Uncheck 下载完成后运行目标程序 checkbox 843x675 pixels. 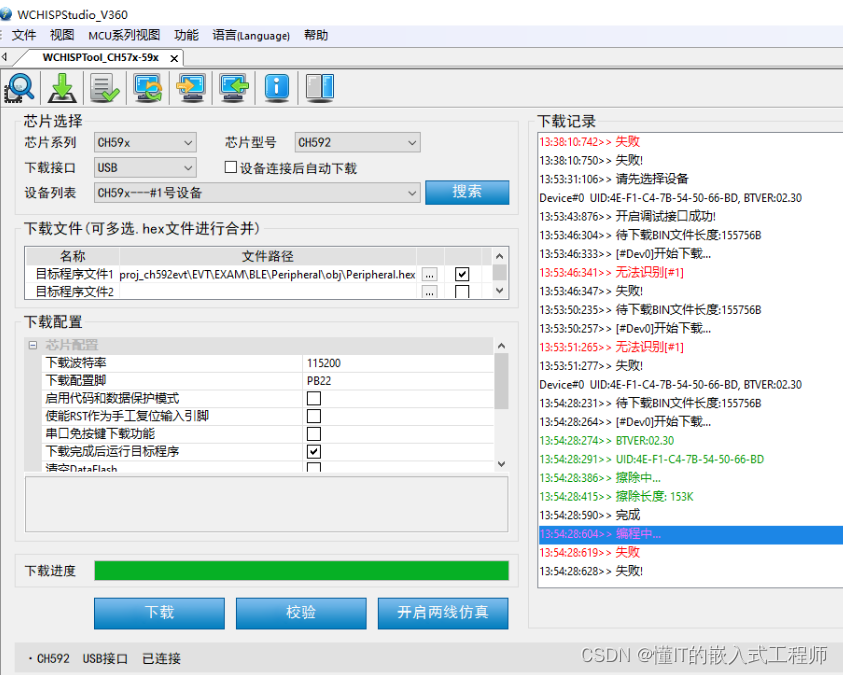click(x=314, y=451)
